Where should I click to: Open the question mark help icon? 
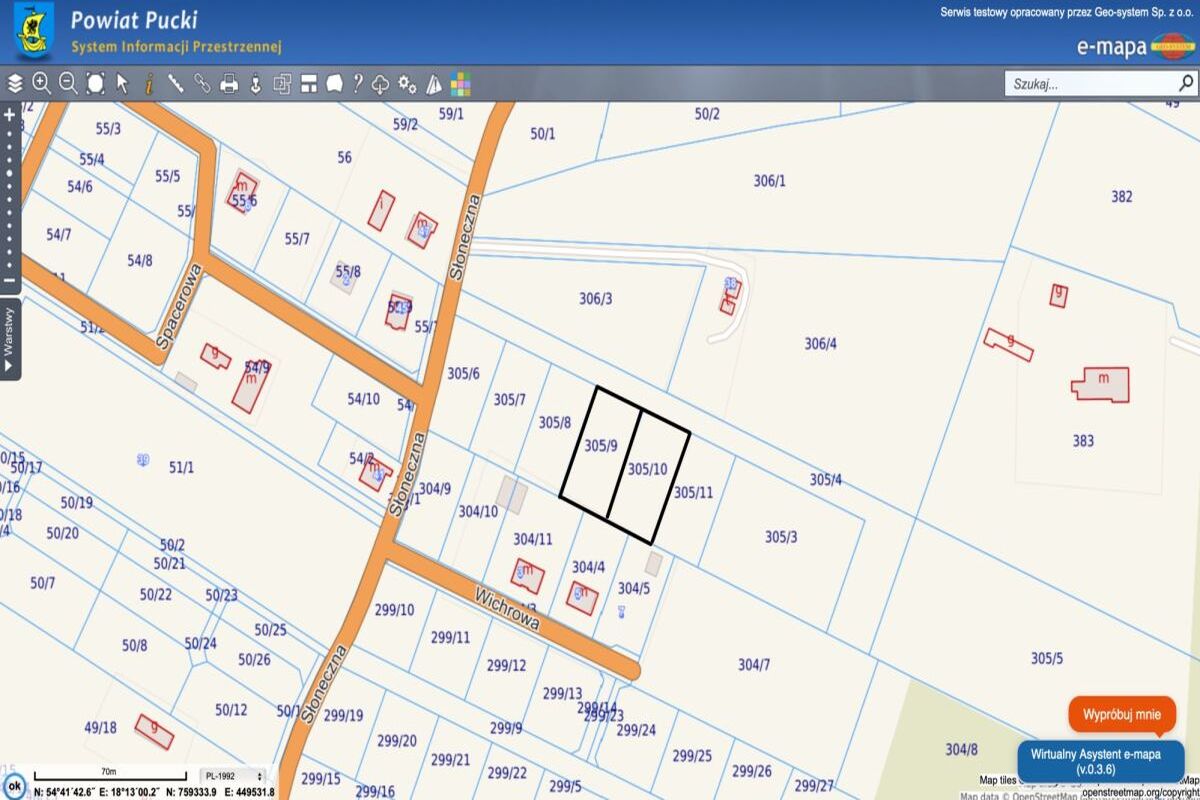coord(357,83)
